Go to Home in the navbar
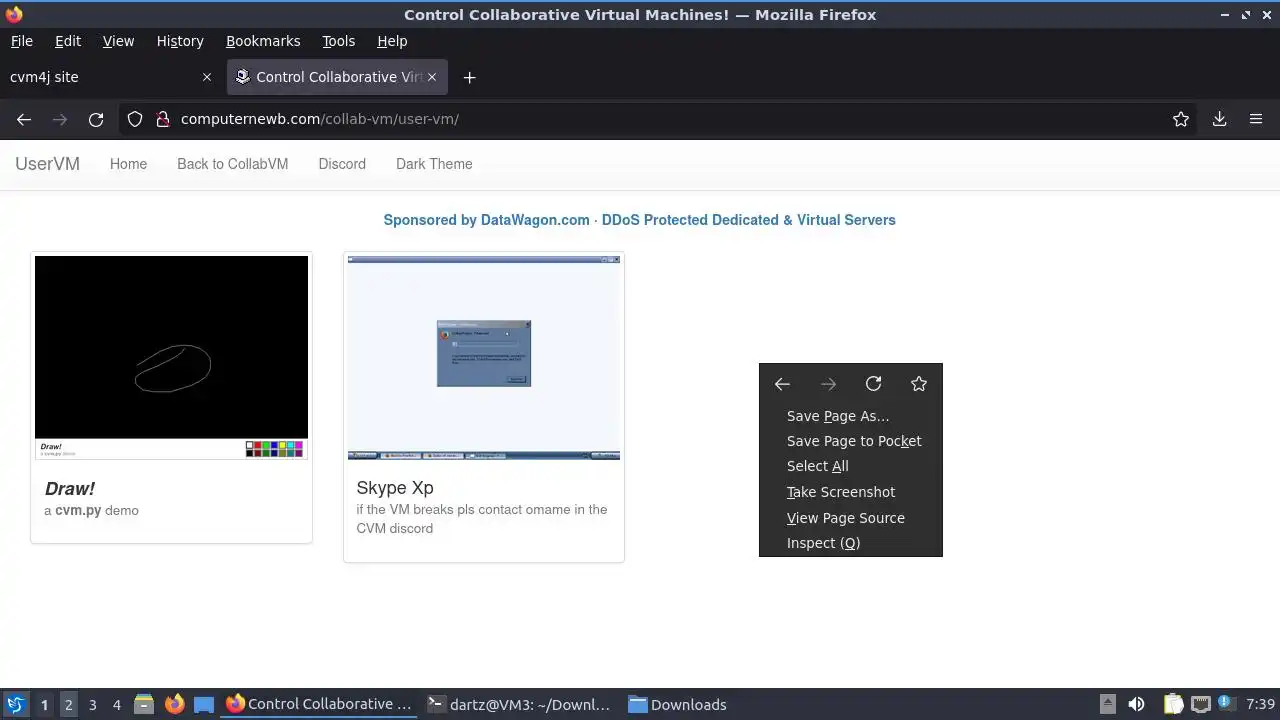This screenshot has height=720, width=1280. [x=128, y=164]
